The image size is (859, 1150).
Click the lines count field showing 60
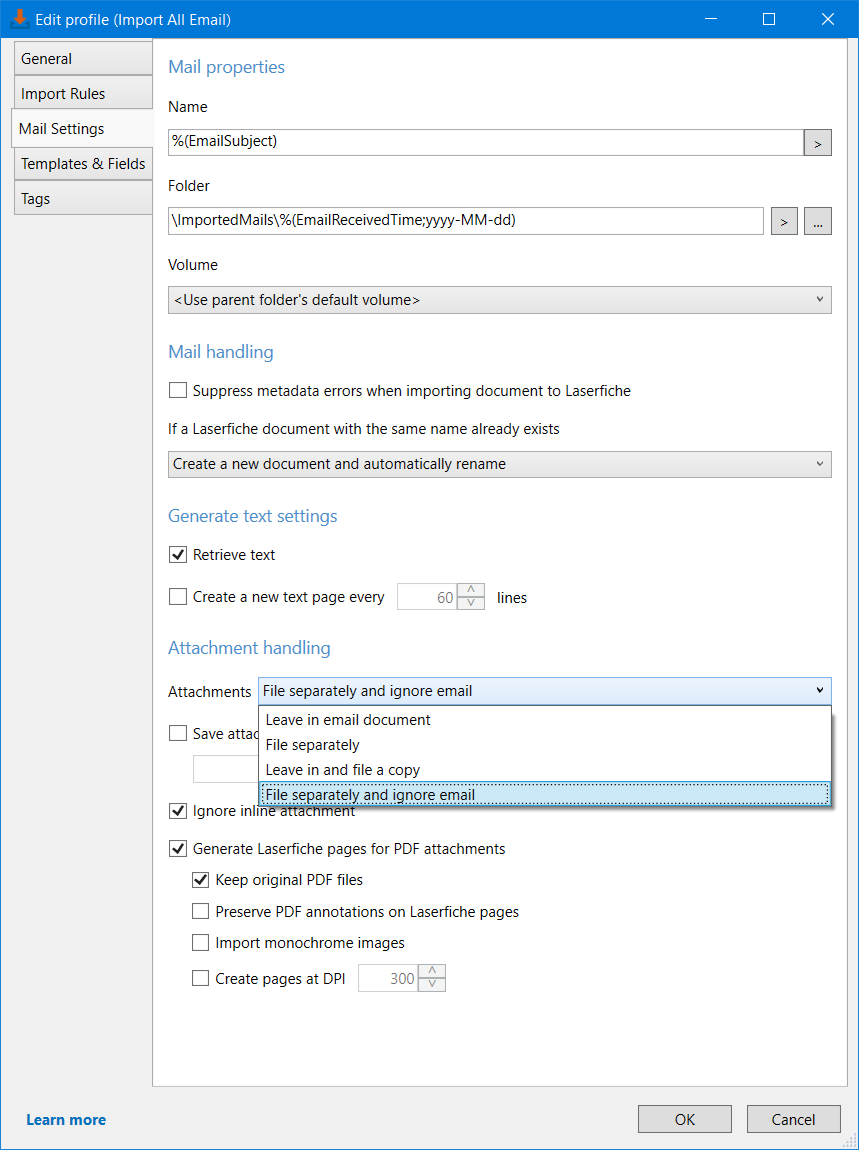pos(427,597)
